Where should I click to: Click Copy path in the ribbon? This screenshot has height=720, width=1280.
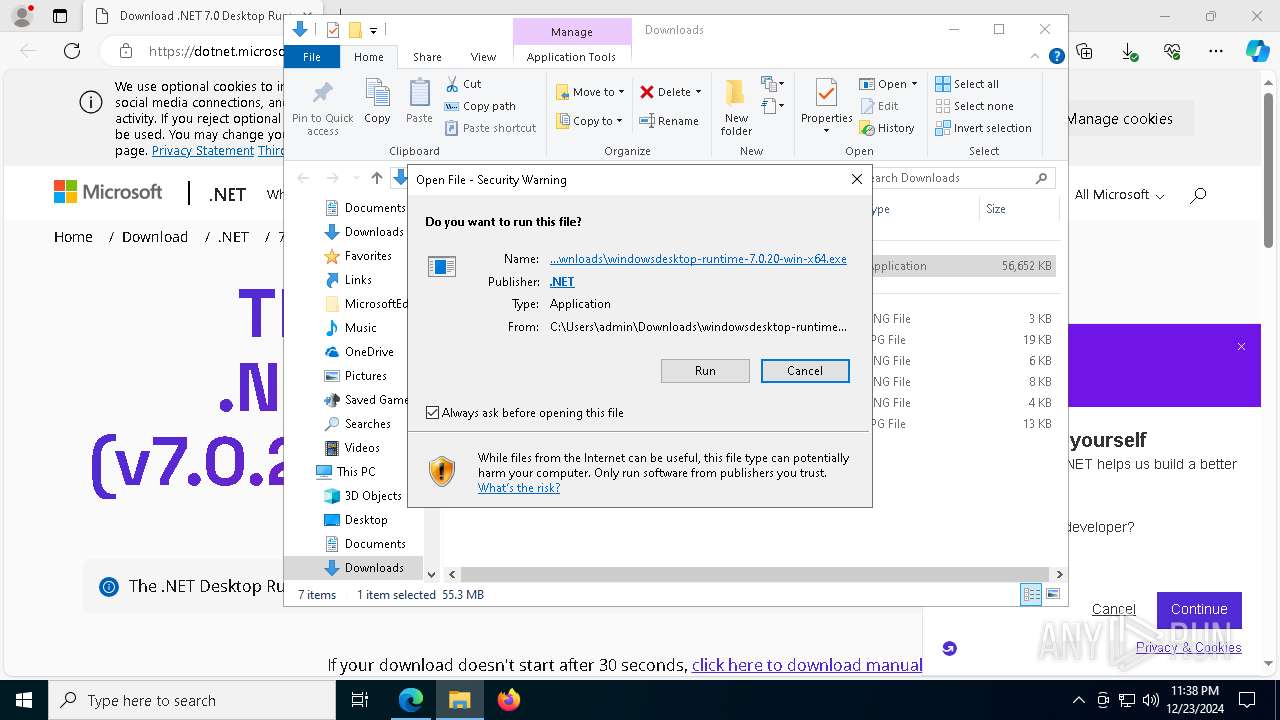click(480, 106)
